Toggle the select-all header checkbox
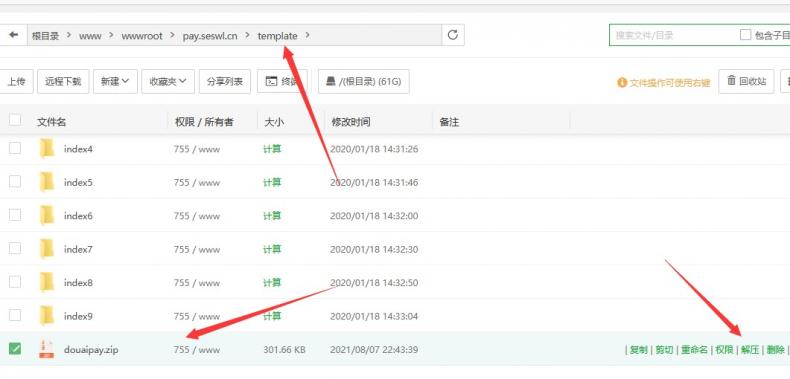This screenshot has height=379, width=790. 15,120
